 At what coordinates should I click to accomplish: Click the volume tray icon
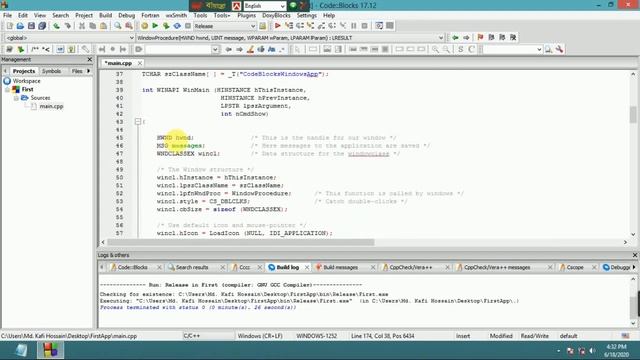coord(592,351)
